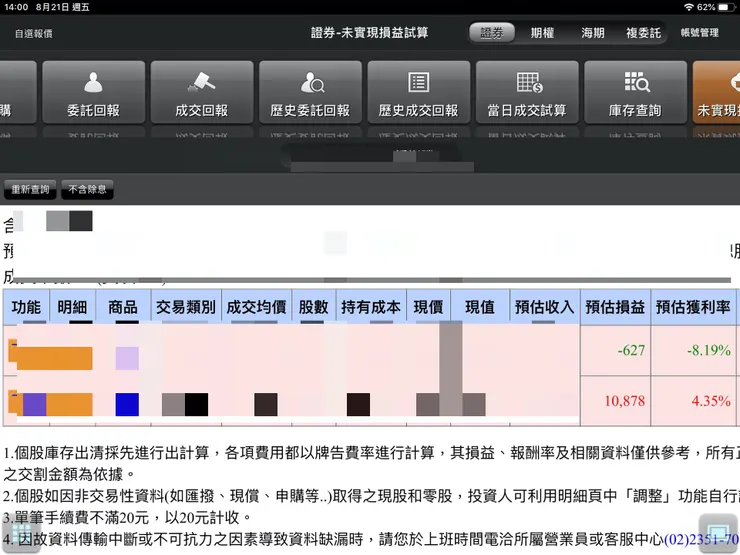This screenshot has width=740, height=555.
Task: Call the customer service phone link (02)2351
Action: [702, 539]
